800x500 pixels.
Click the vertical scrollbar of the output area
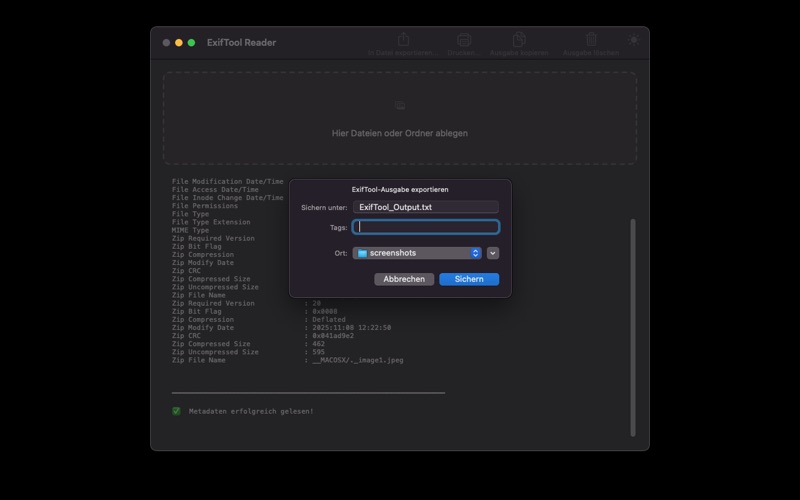pos(633,328)
